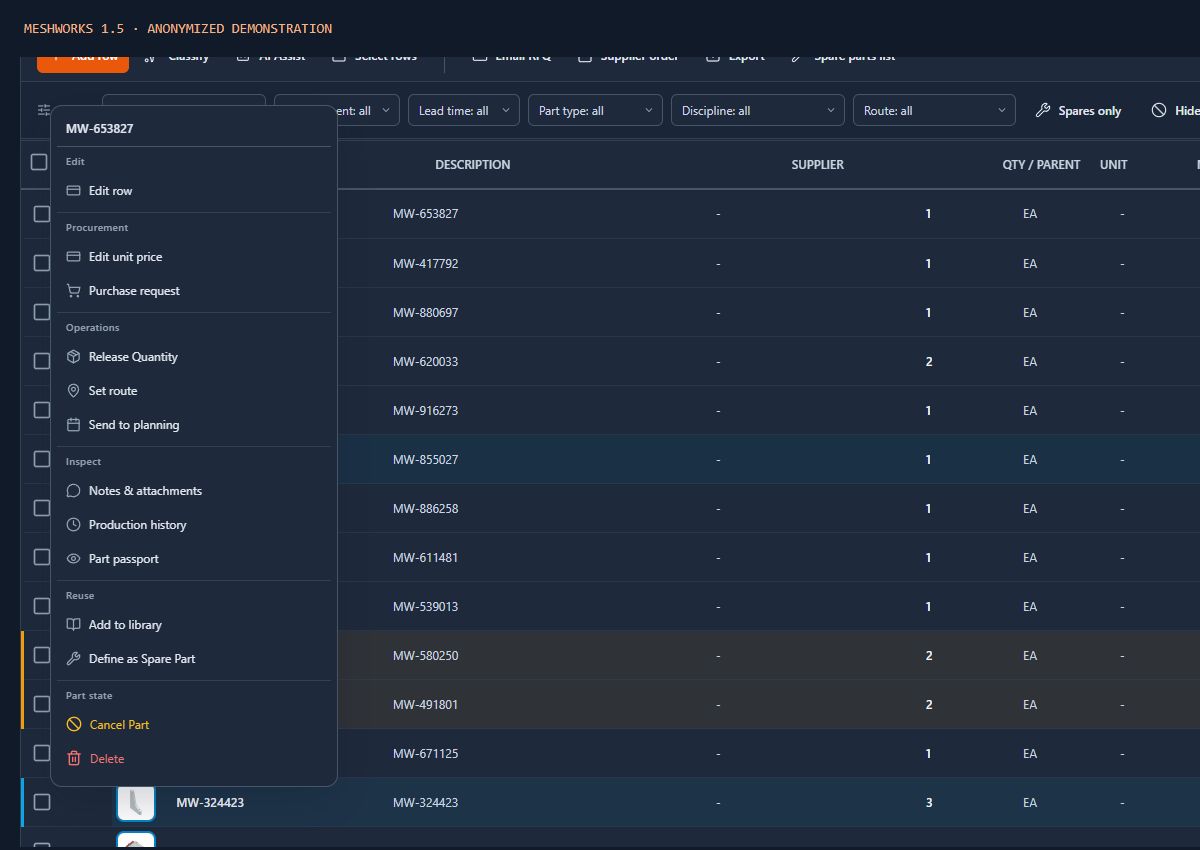Click the Purchase request cart icon
This screenshot has height=850, width=1200.
[x=73, y=291]
